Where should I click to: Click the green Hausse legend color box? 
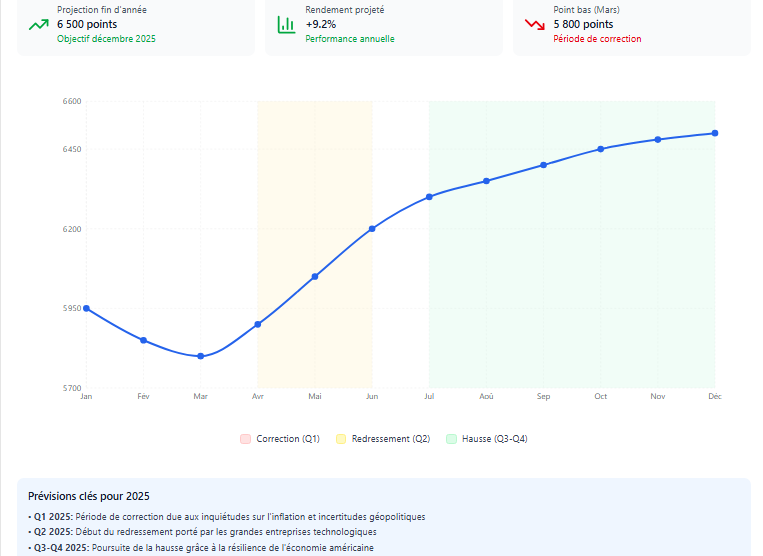452,439
